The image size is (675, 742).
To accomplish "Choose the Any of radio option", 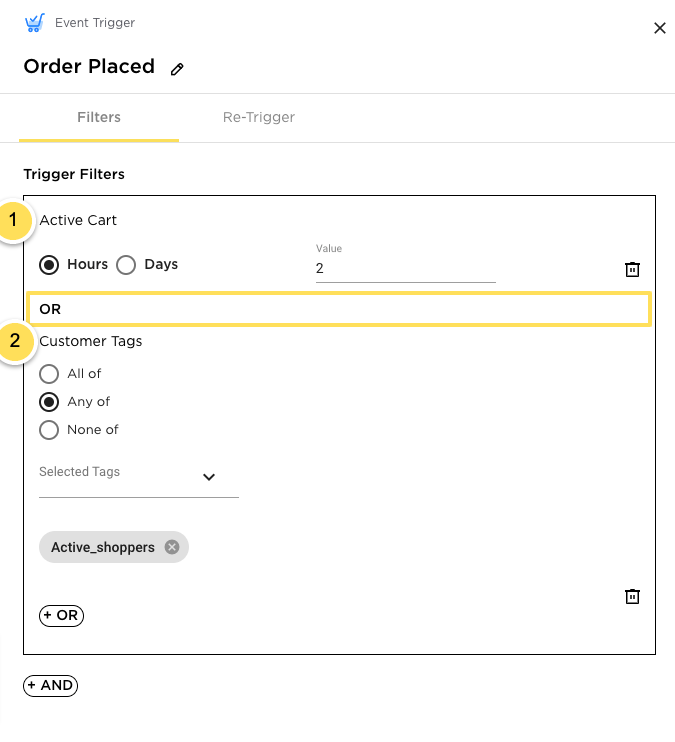I will tap(49, 402).
